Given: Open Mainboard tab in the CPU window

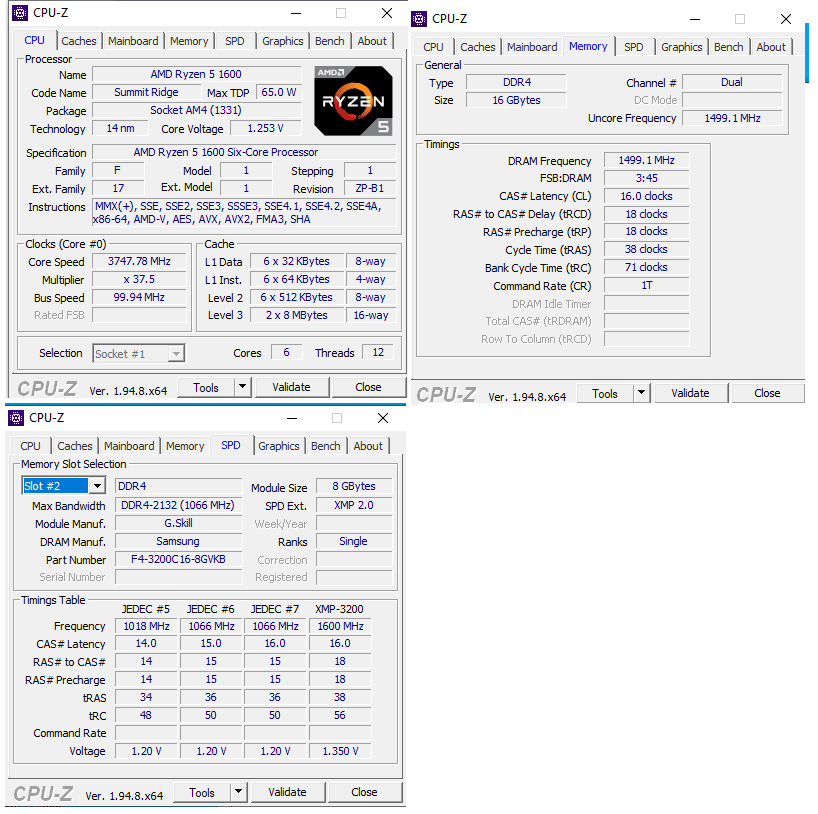Looking at the screenshot, I should click(133, 41).
